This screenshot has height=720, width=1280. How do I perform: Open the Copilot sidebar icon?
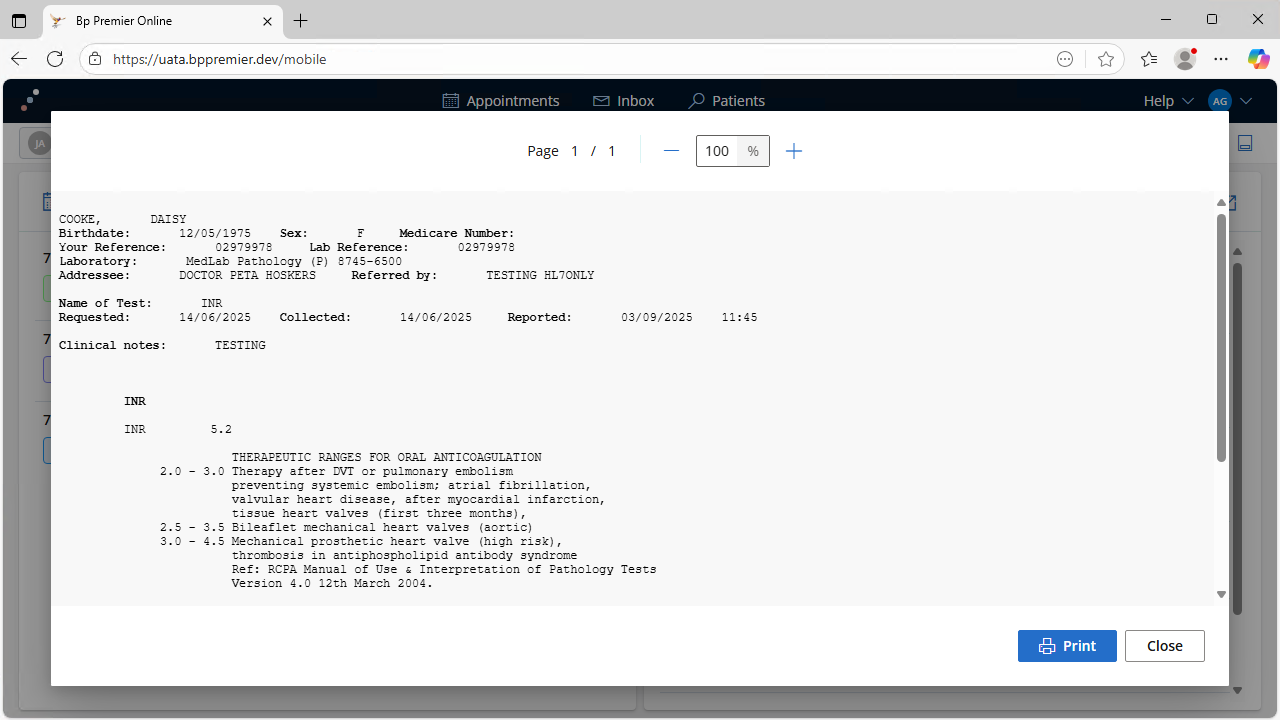(x=1258, y=59)
